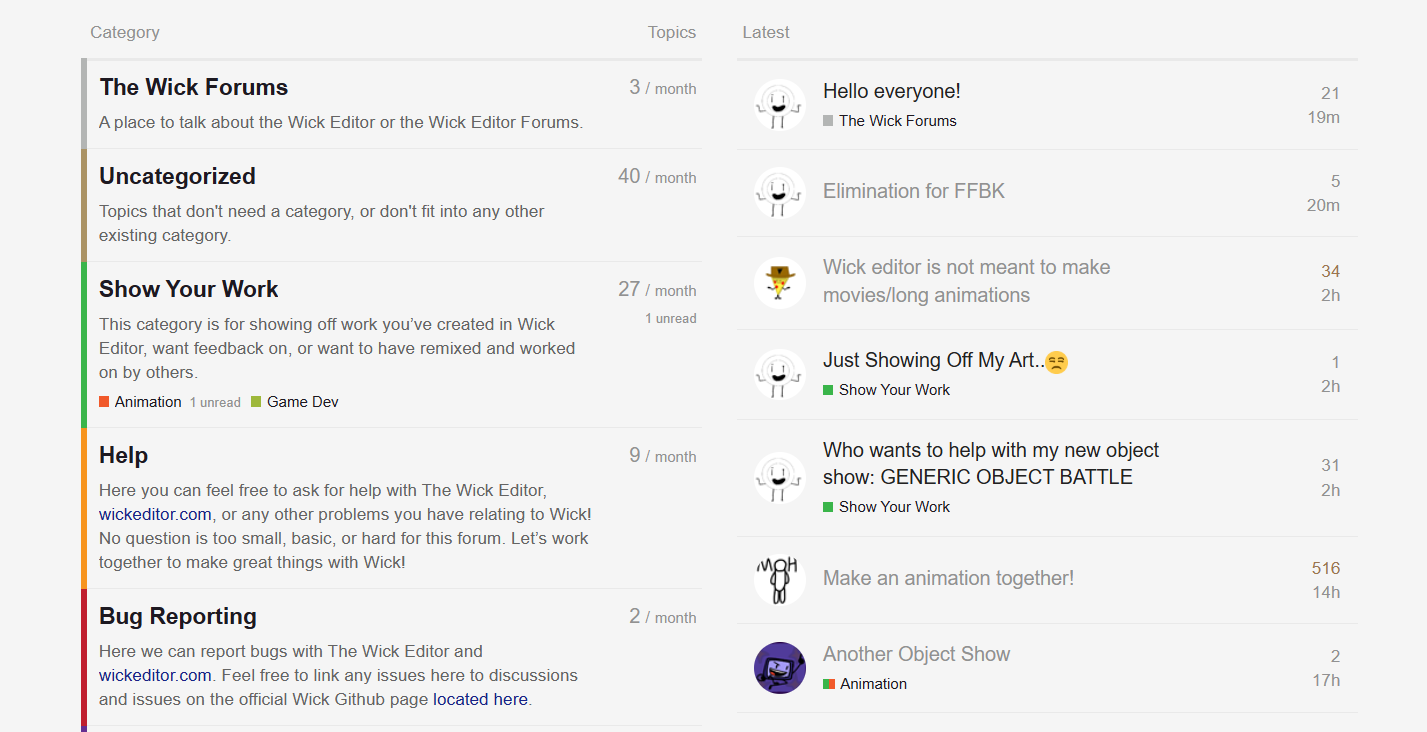Click avatar next to Elimination for FFBK
Screen dimensions: 1427x732
coord(779,192)
